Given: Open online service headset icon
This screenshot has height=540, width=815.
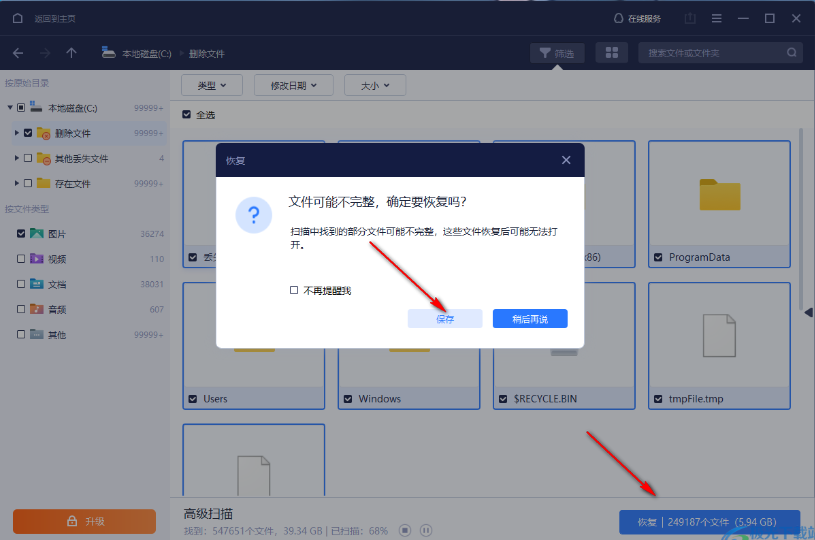Looking at the screenshot, I should pyautogui.click(x=619, y=18).
